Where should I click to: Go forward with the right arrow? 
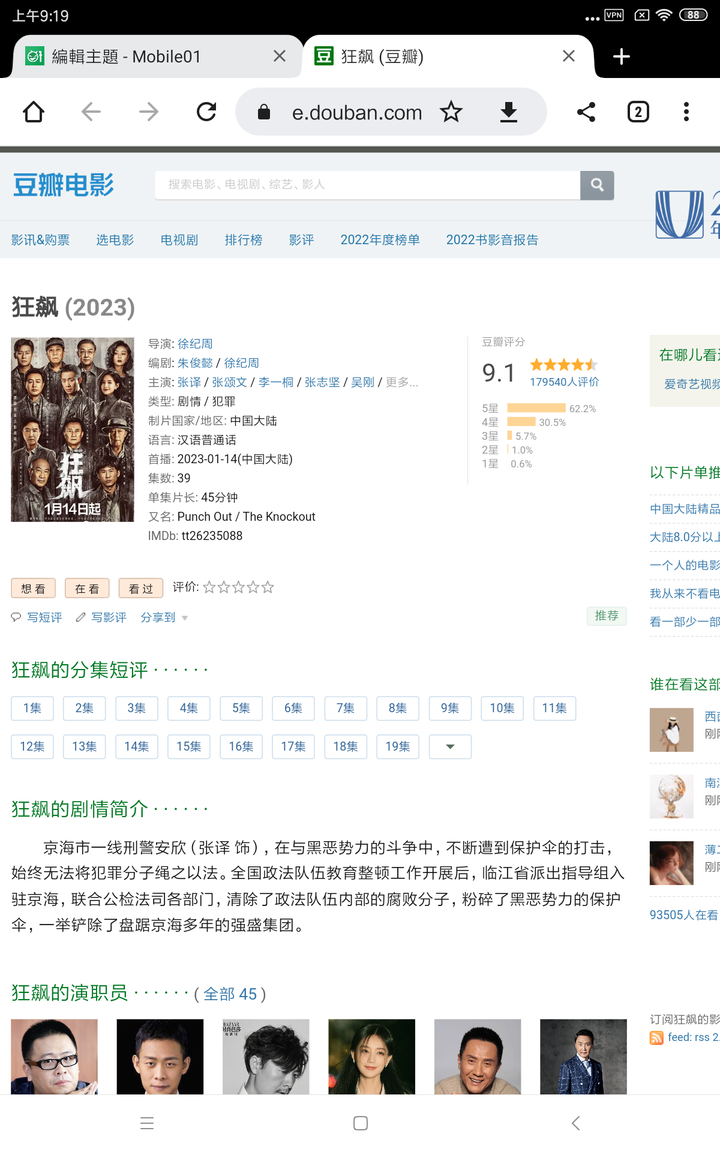coord(148,112)
